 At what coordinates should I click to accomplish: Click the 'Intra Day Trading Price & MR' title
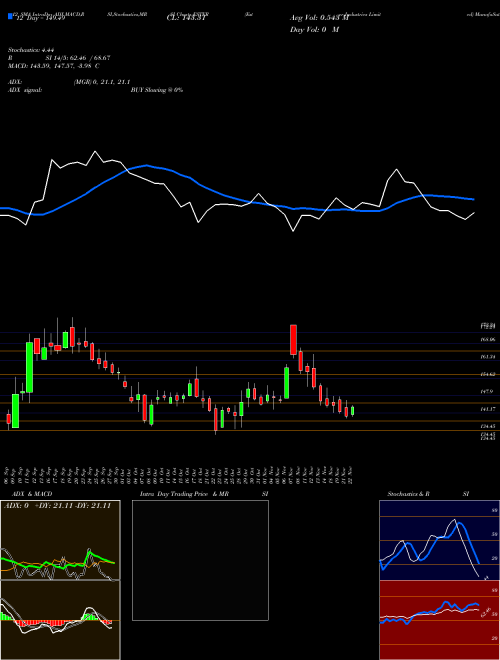click(185, 494)
